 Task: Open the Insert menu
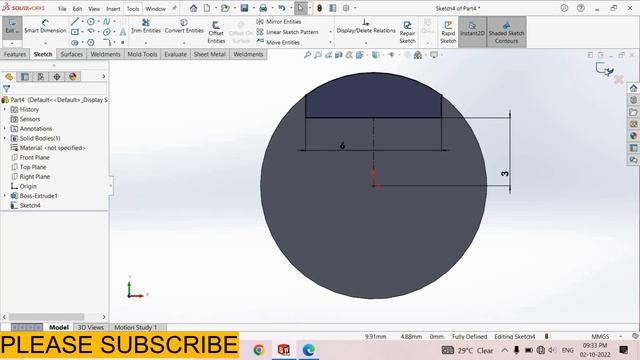click(x=113, y=9)
